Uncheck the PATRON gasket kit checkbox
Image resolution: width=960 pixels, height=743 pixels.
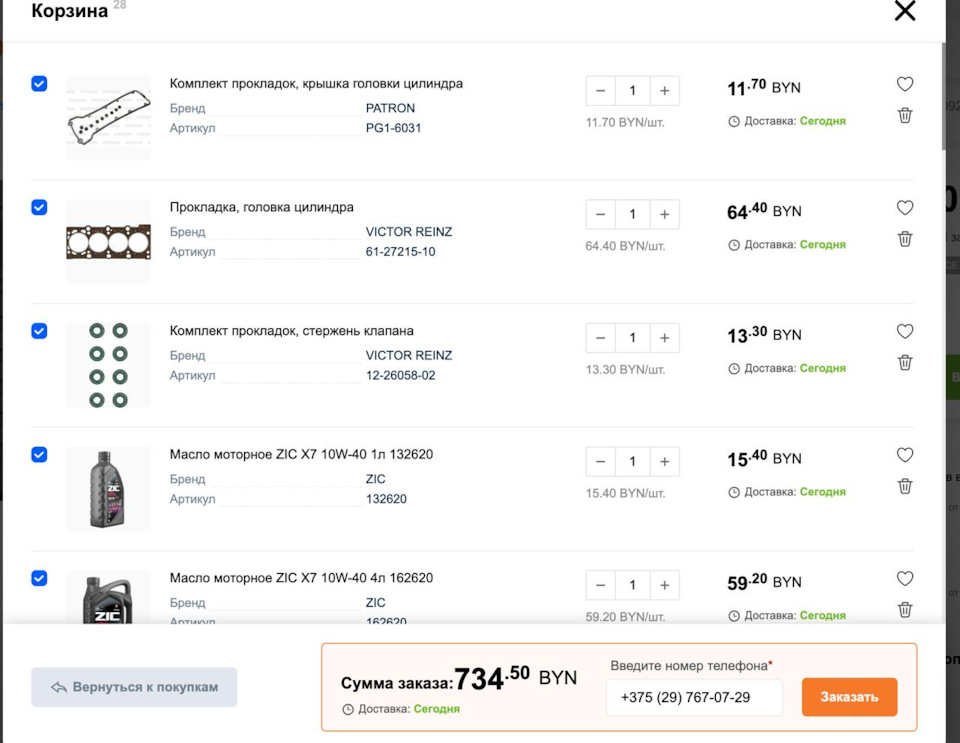[39, 84]
